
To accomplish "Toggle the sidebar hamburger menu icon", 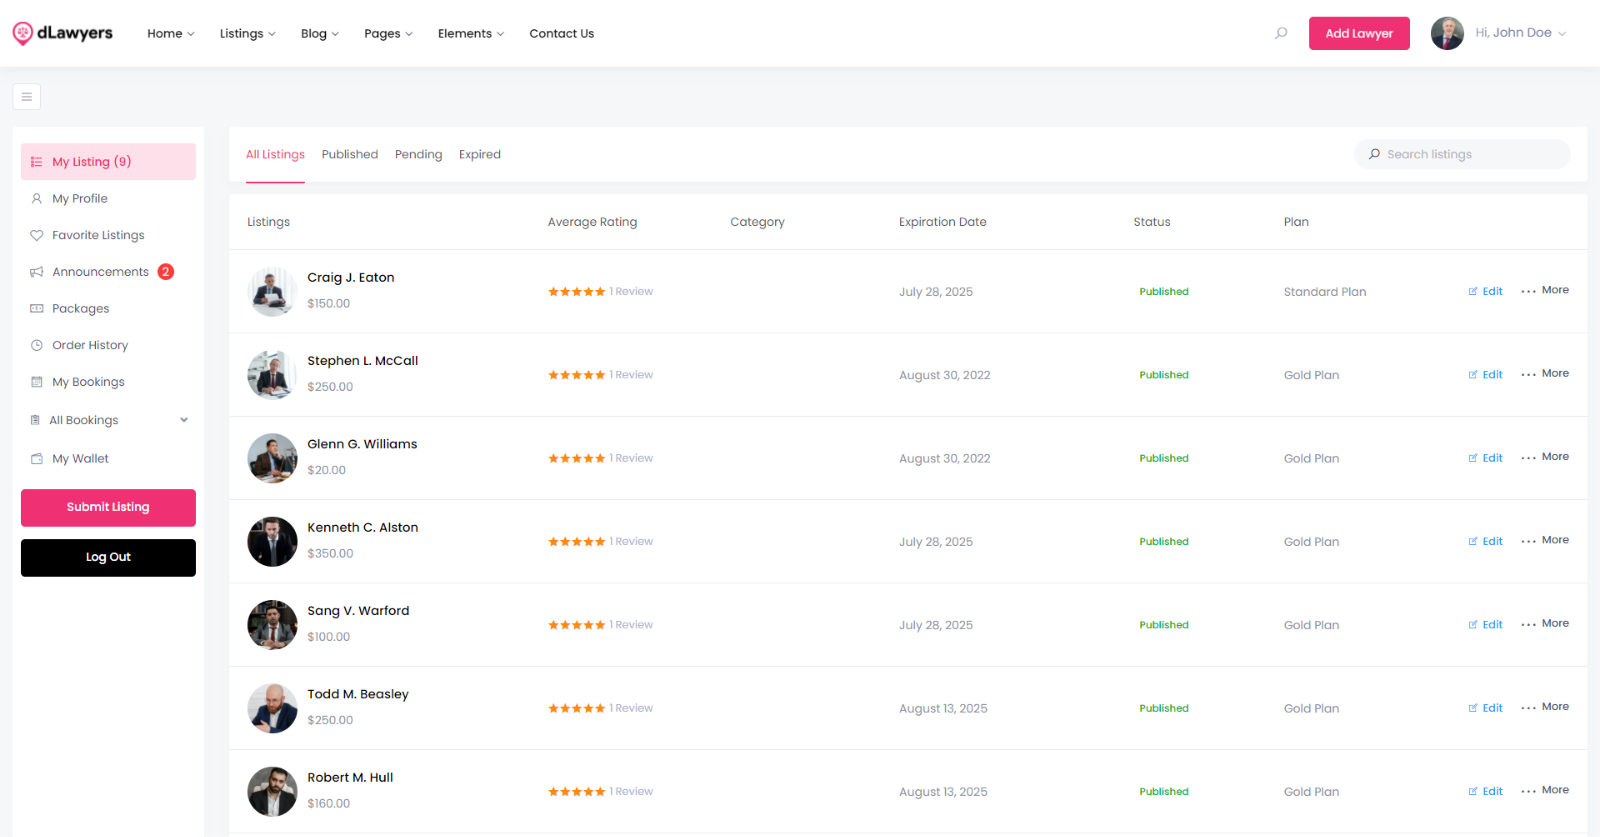I will coord(27,97).
